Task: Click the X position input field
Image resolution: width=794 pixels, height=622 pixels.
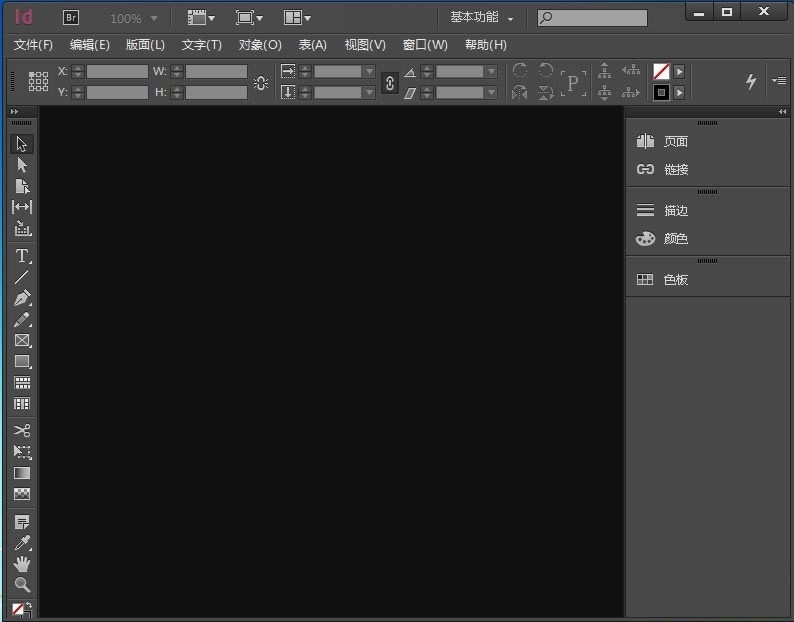Action: click(117, 71)
